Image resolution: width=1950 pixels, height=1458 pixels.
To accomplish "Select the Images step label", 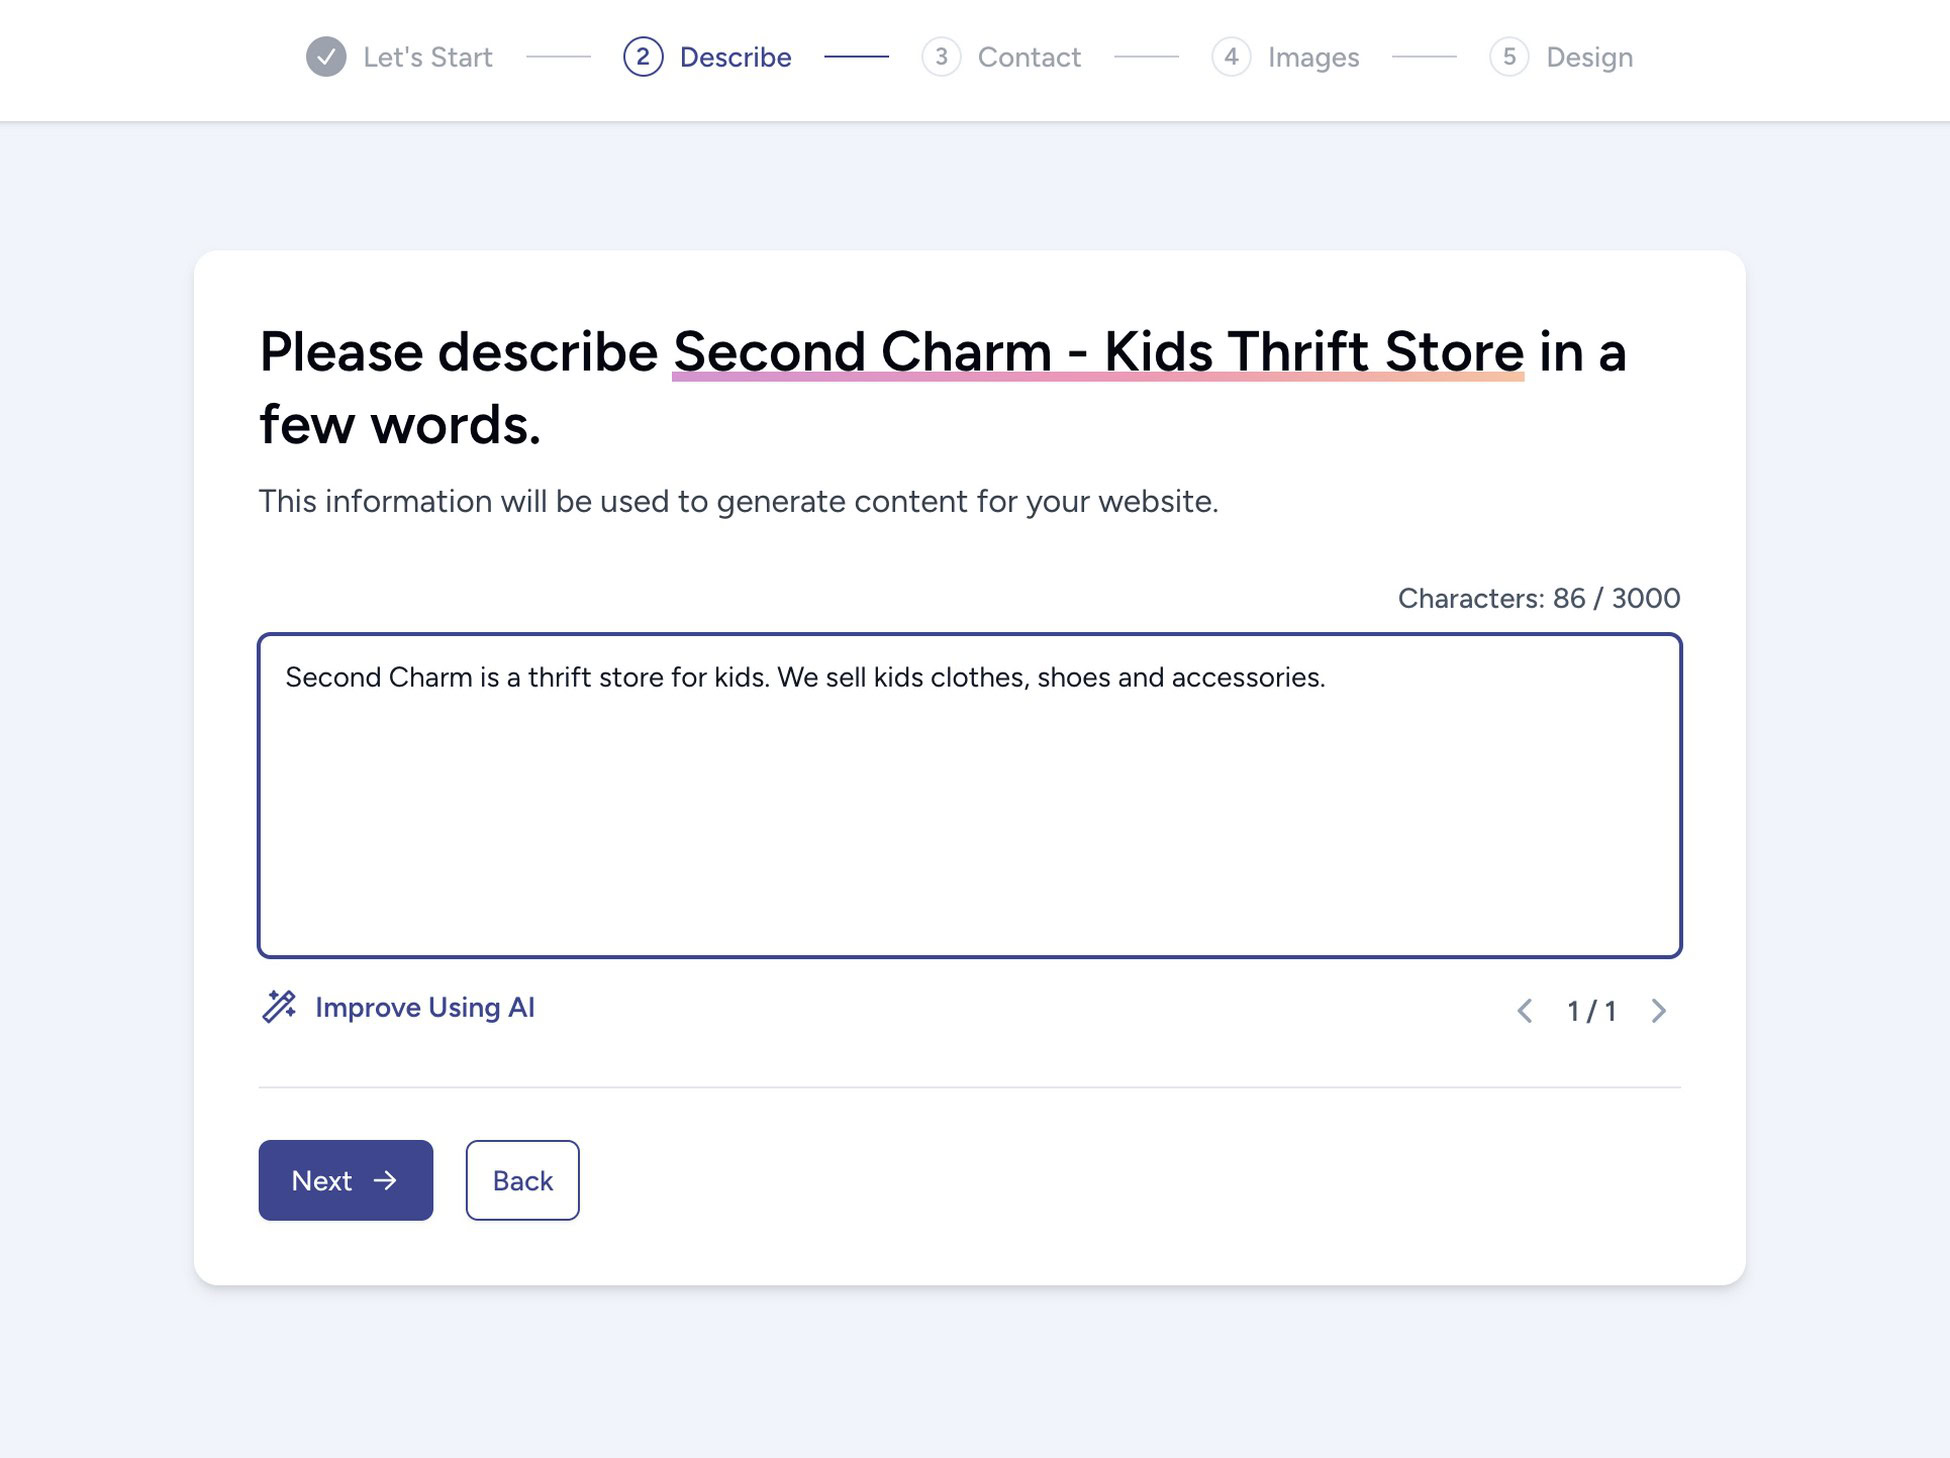I will coord(1312,57).
